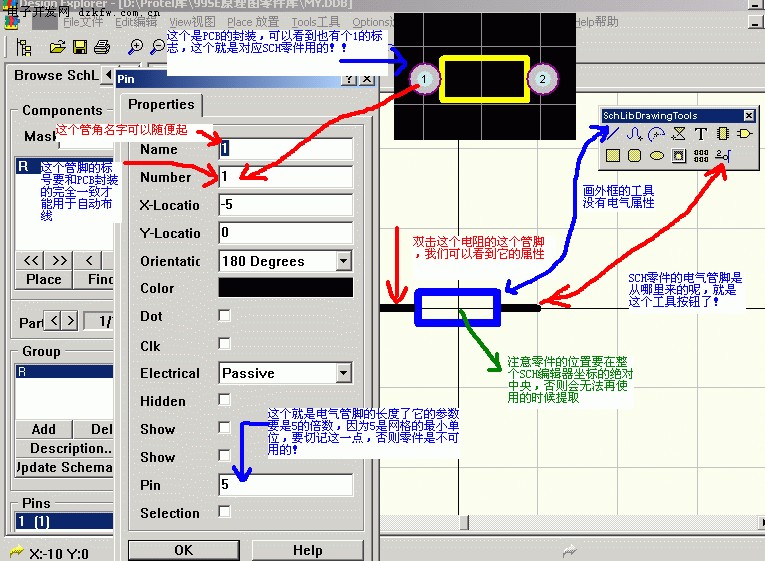Click the Help button in Pin dialog
765x561 pixels.
tap(307, 550)
